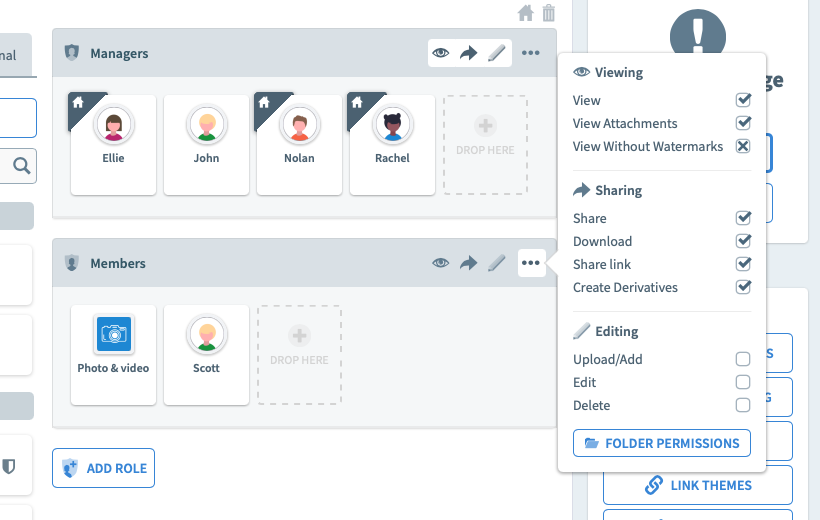This screenshot has height=520, width=820.
Task: Click the trash icon above Managers panel
Action: pyautogui.click(x=549, y=13)
